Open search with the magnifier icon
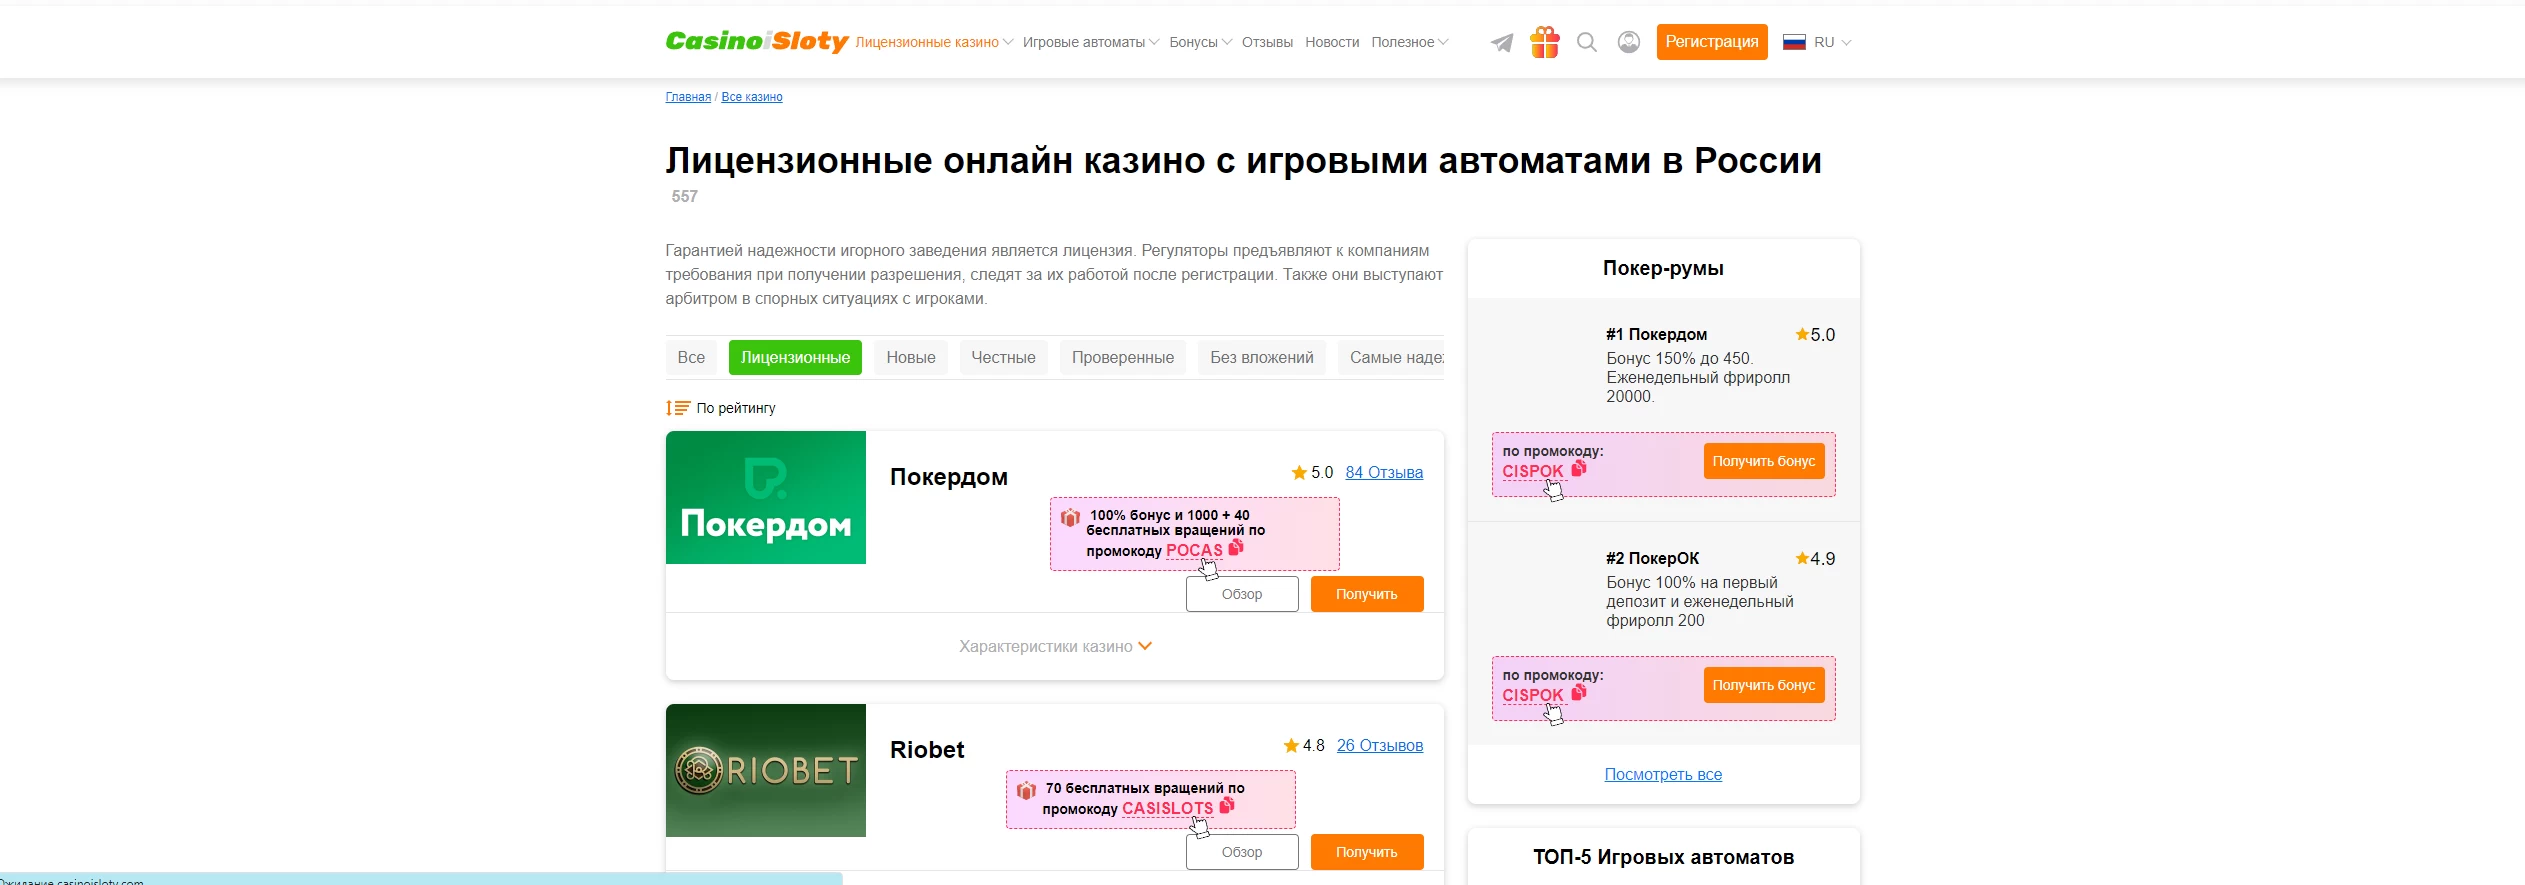Screen dimensions: 2525x885 pyautogui.click(x=1587, y=42)
